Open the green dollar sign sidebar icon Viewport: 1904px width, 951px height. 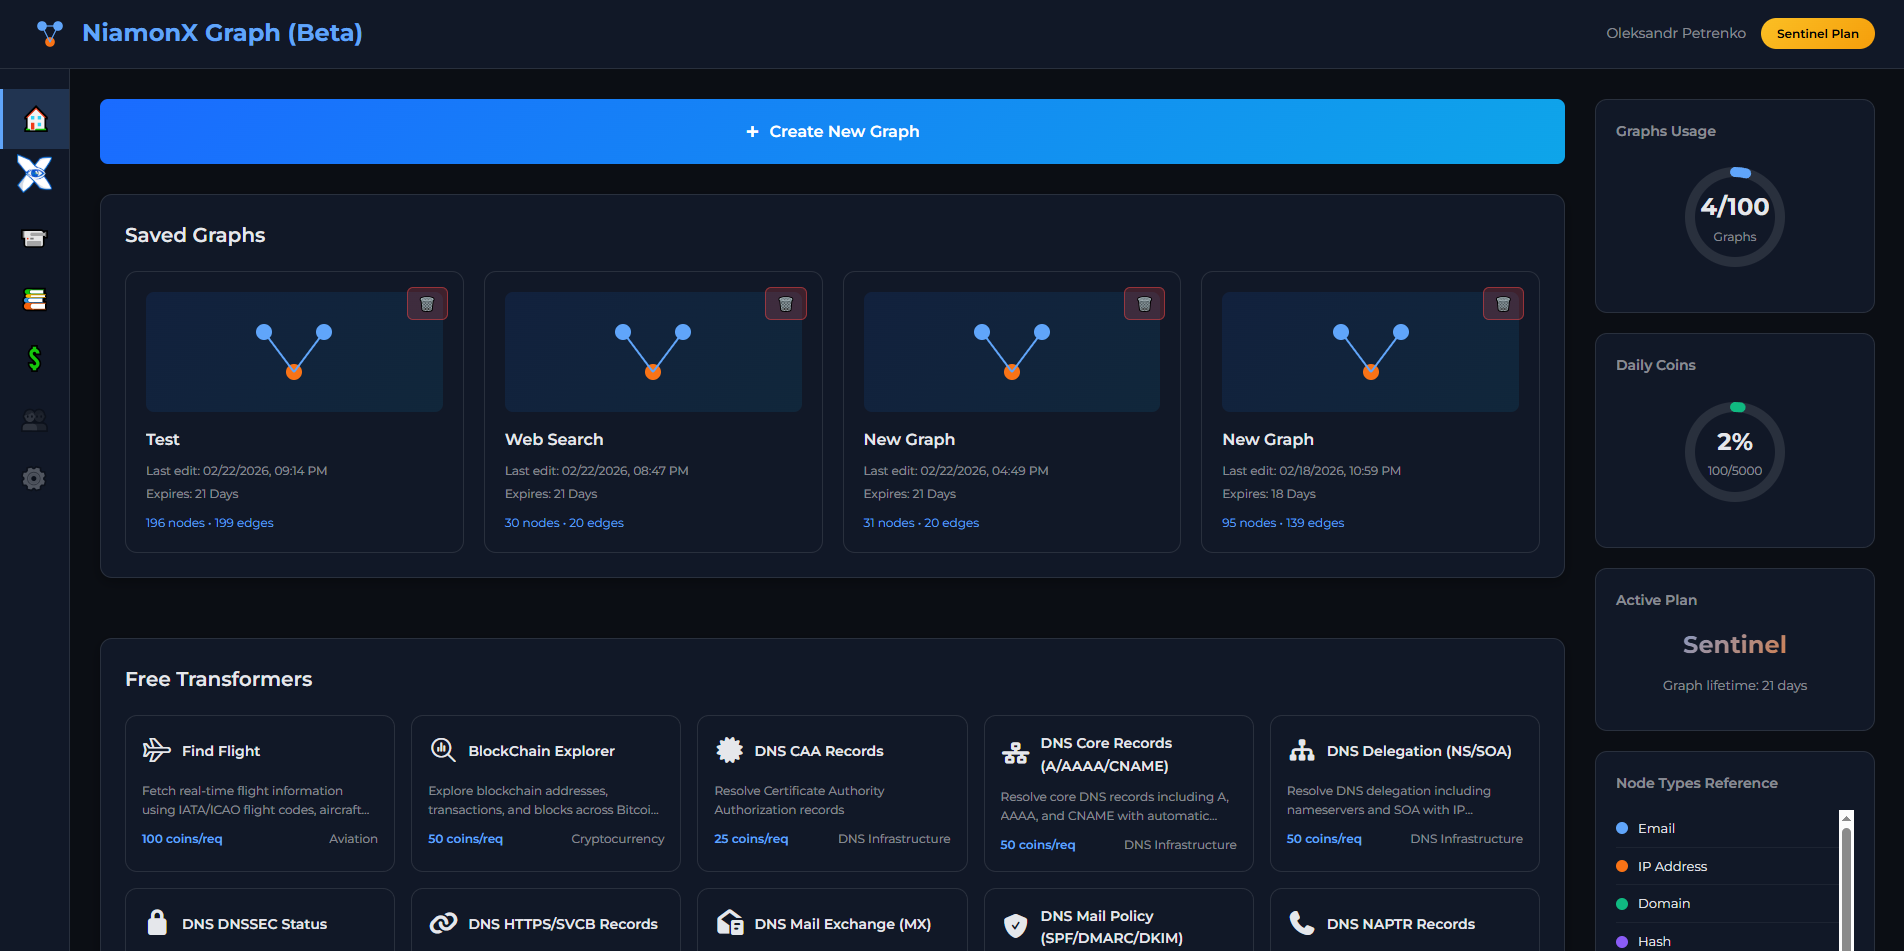[35, 359]
